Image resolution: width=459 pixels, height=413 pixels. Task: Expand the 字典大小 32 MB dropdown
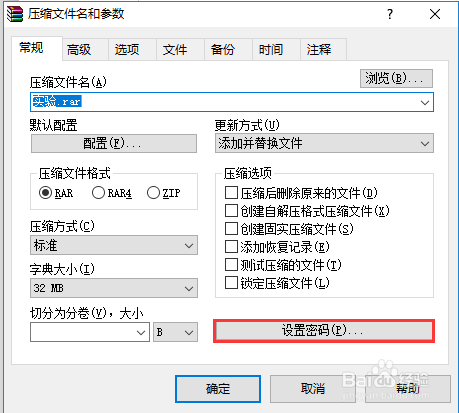tap(114, 288)
